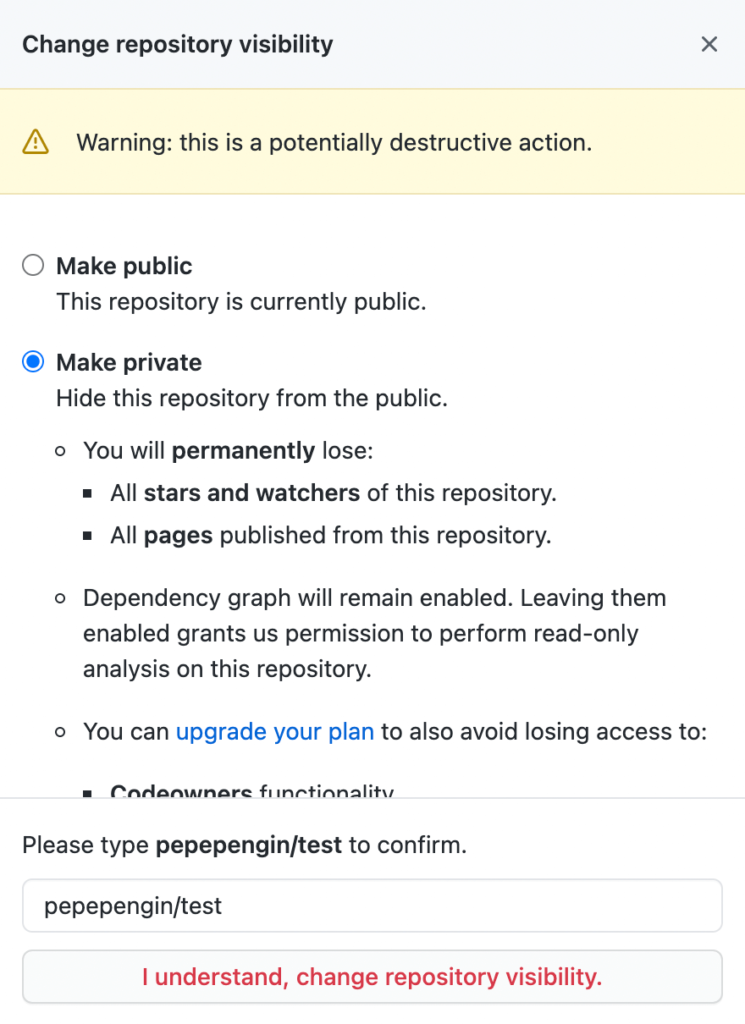Click the yellow warning triangle icon

(x=35, y=142)
